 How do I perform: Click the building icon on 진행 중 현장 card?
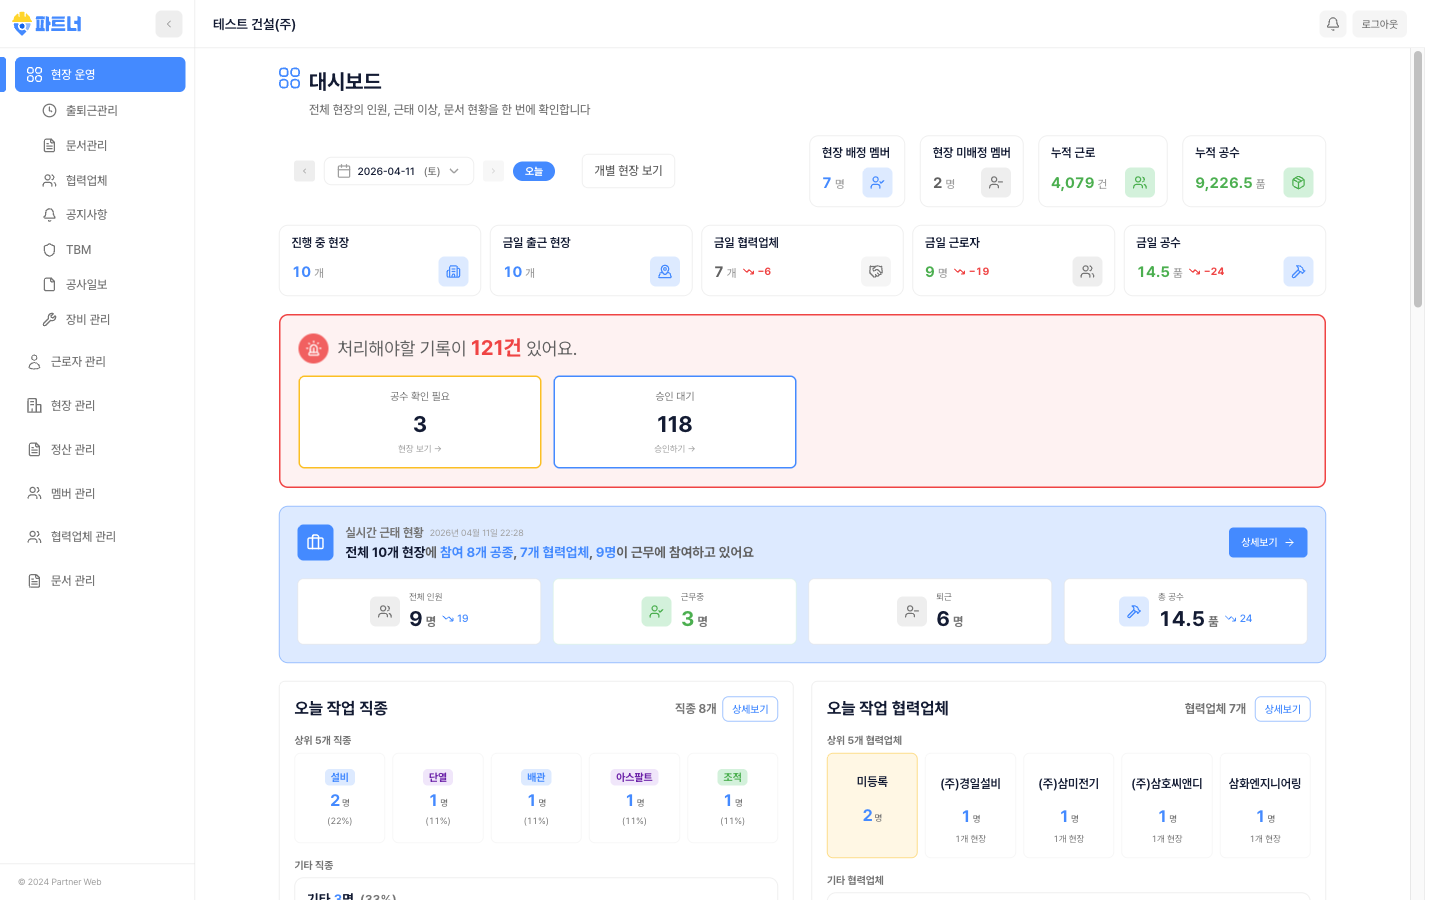[454, 271]
